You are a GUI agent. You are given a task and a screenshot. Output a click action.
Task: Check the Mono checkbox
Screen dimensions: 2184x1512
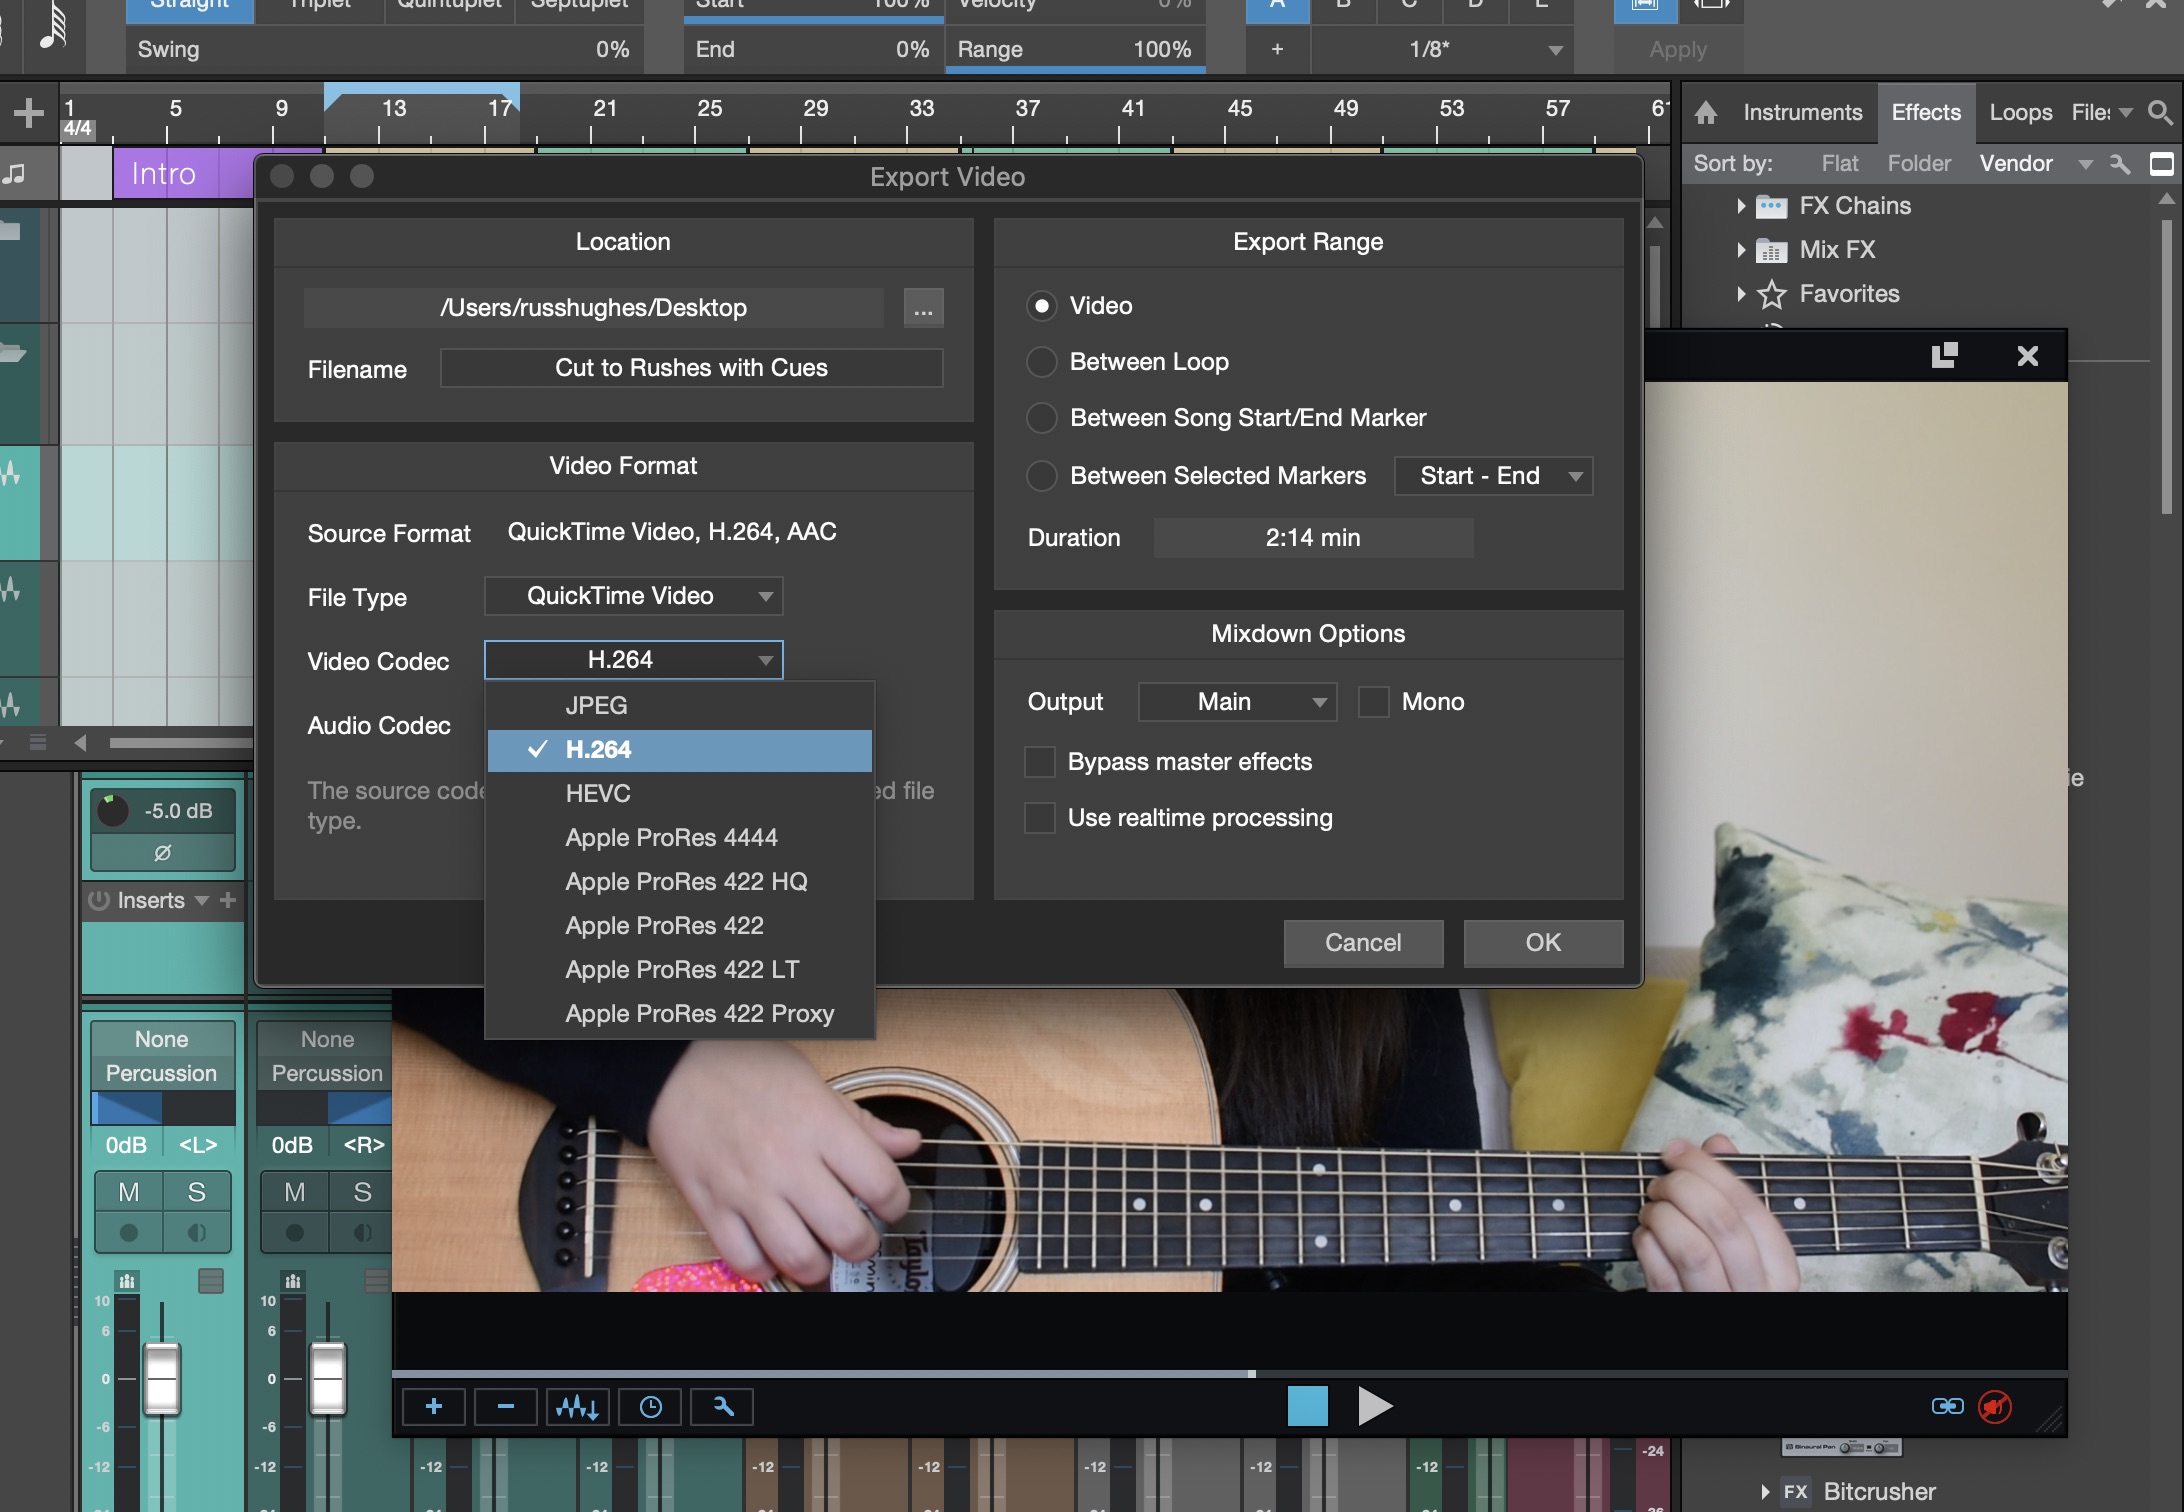tap(1373, 702)
